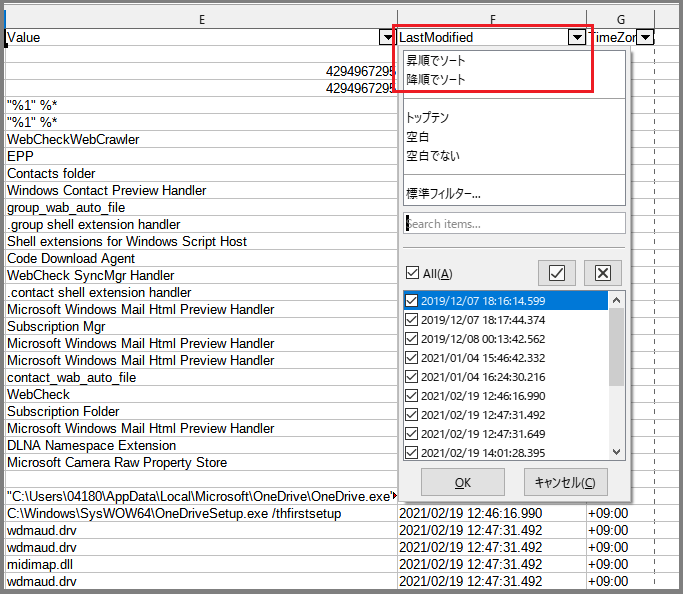683x594 pixels.
Task: Open the 標準フィルター standard filter dialog
Action: [443, 193]
